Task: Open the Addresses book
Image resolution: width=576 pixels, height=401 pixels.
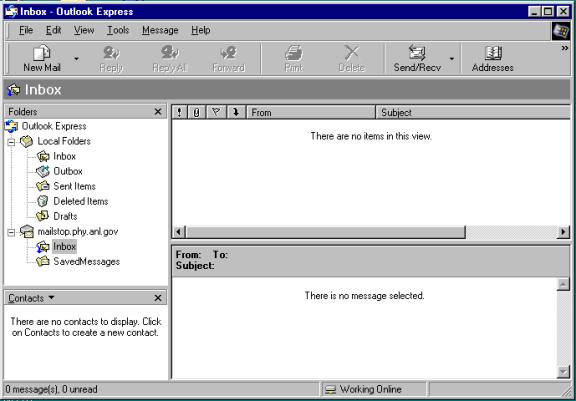Action: (493, 59)
